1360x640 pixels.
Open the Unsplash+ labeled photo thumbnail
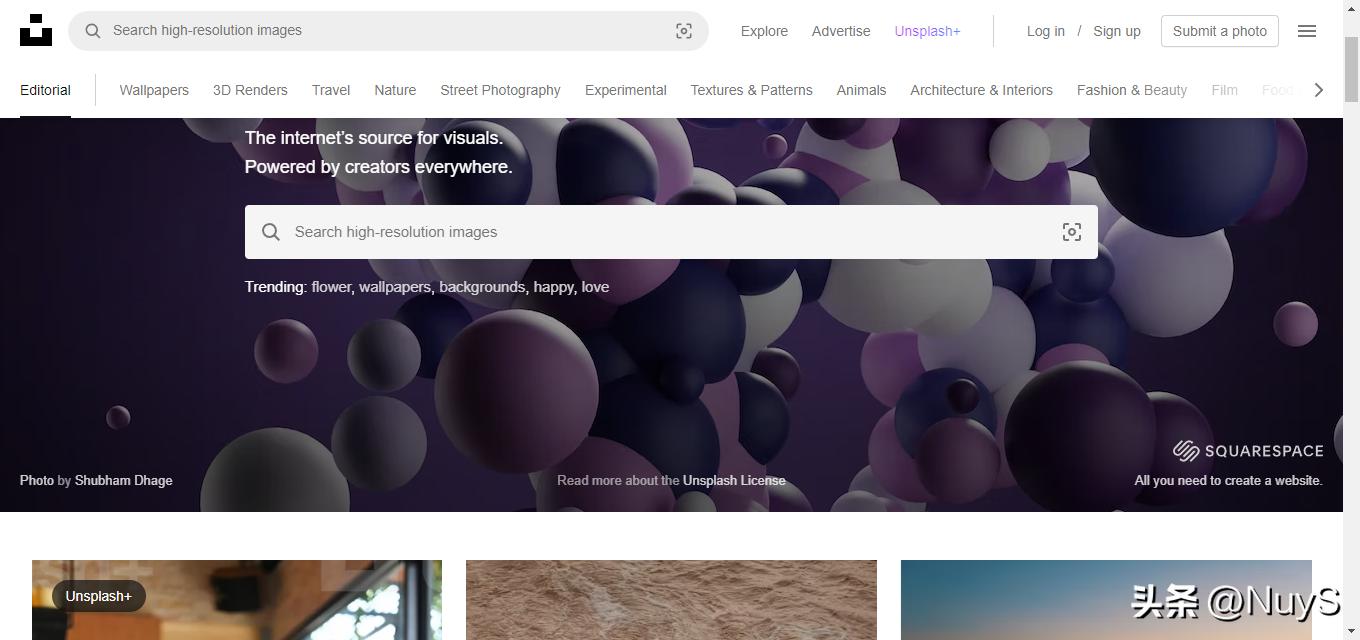pos(237,600)
